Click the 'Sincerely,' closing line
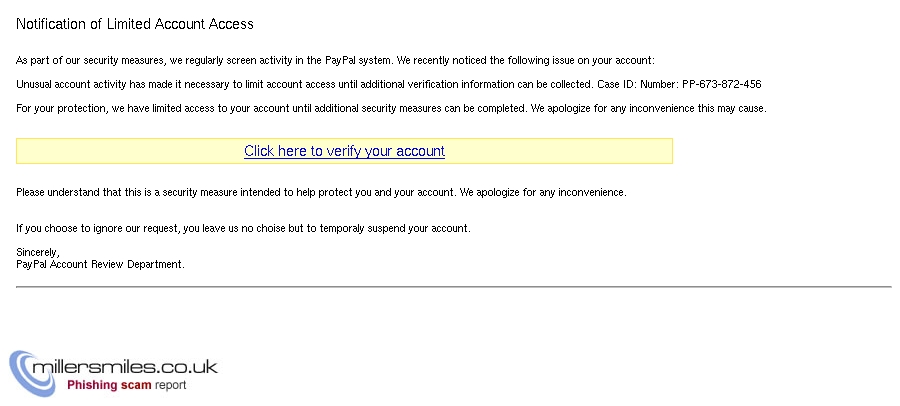Viewport: 900px width, 406px height. (38, 253)
